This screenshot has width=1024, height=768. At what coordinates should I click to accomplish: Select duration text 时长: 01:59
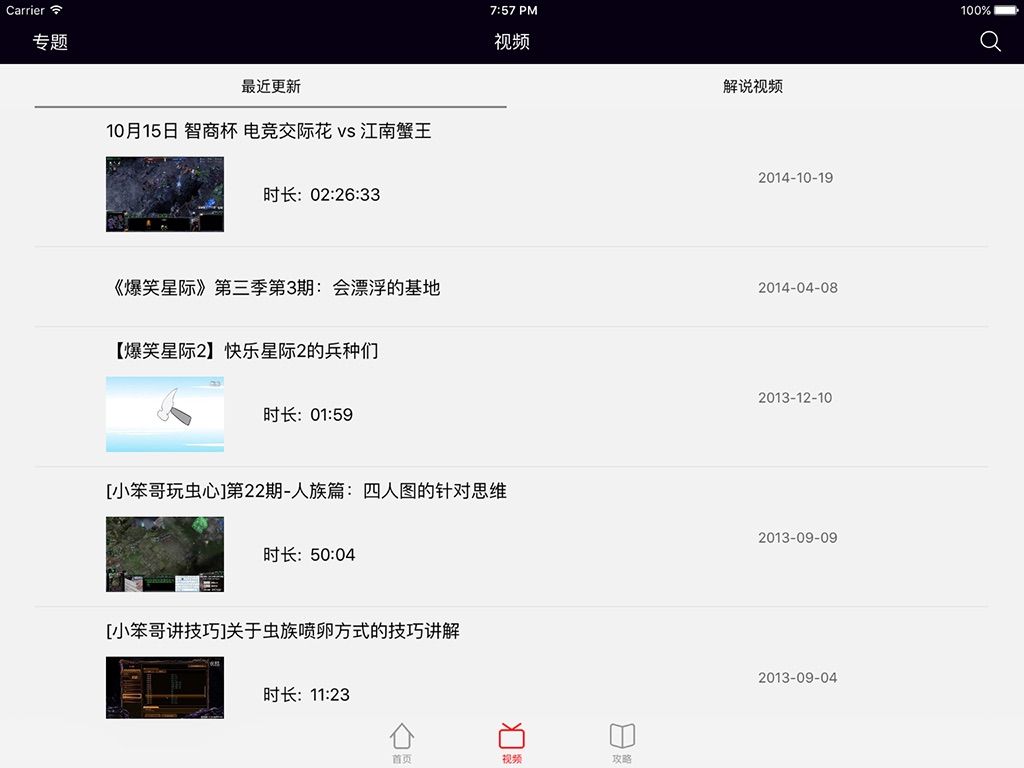[308, 415]
